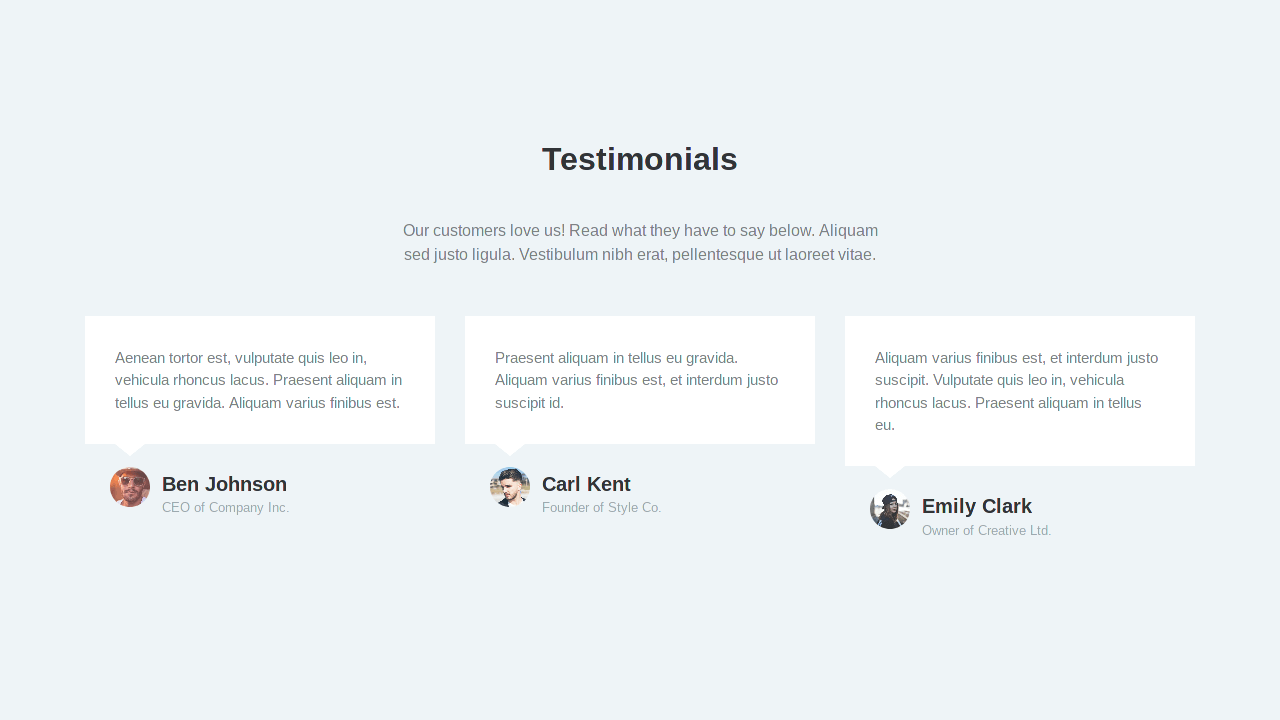This screenshot has height=720, width=1280.
Task: Click the 'CEO of Company Inc.' subtitle
Action: pyautogui.click(x=225, y=508)
